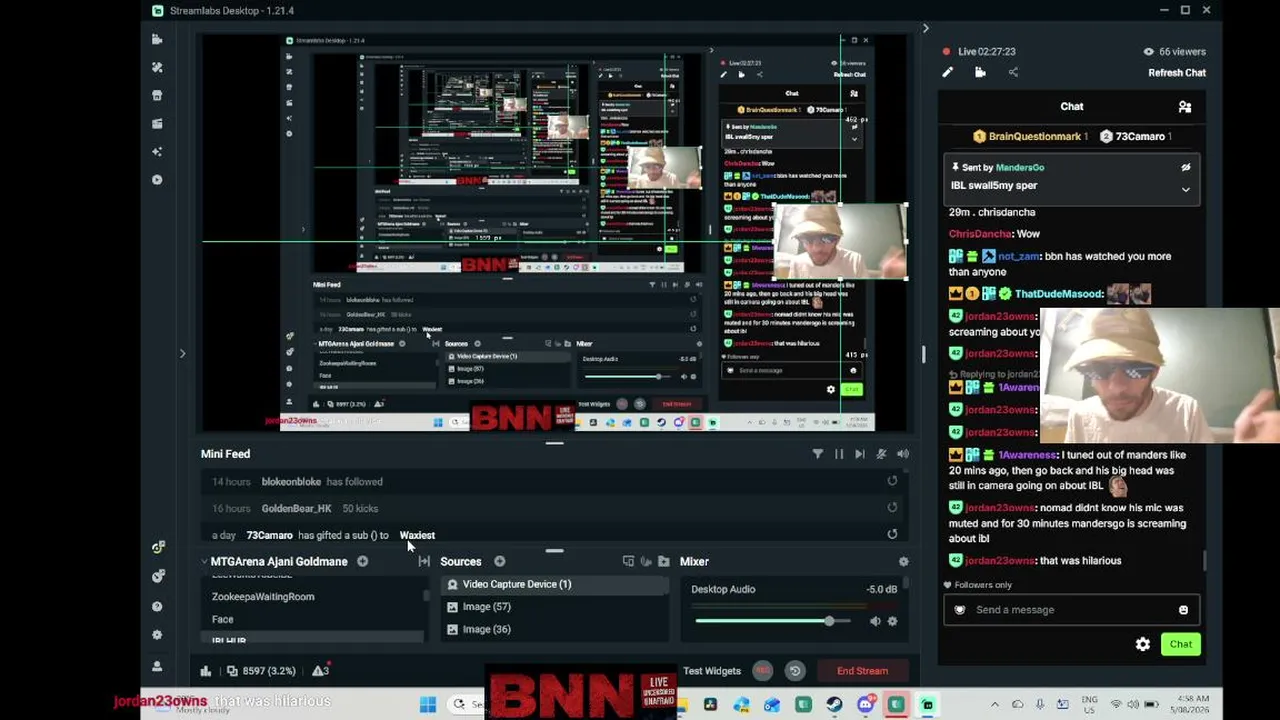The width and height of the screenshot is (1280, 720).
Task: Mute the Desktop Audio channel
Action: pyautogui.click(x=875, y=621)
